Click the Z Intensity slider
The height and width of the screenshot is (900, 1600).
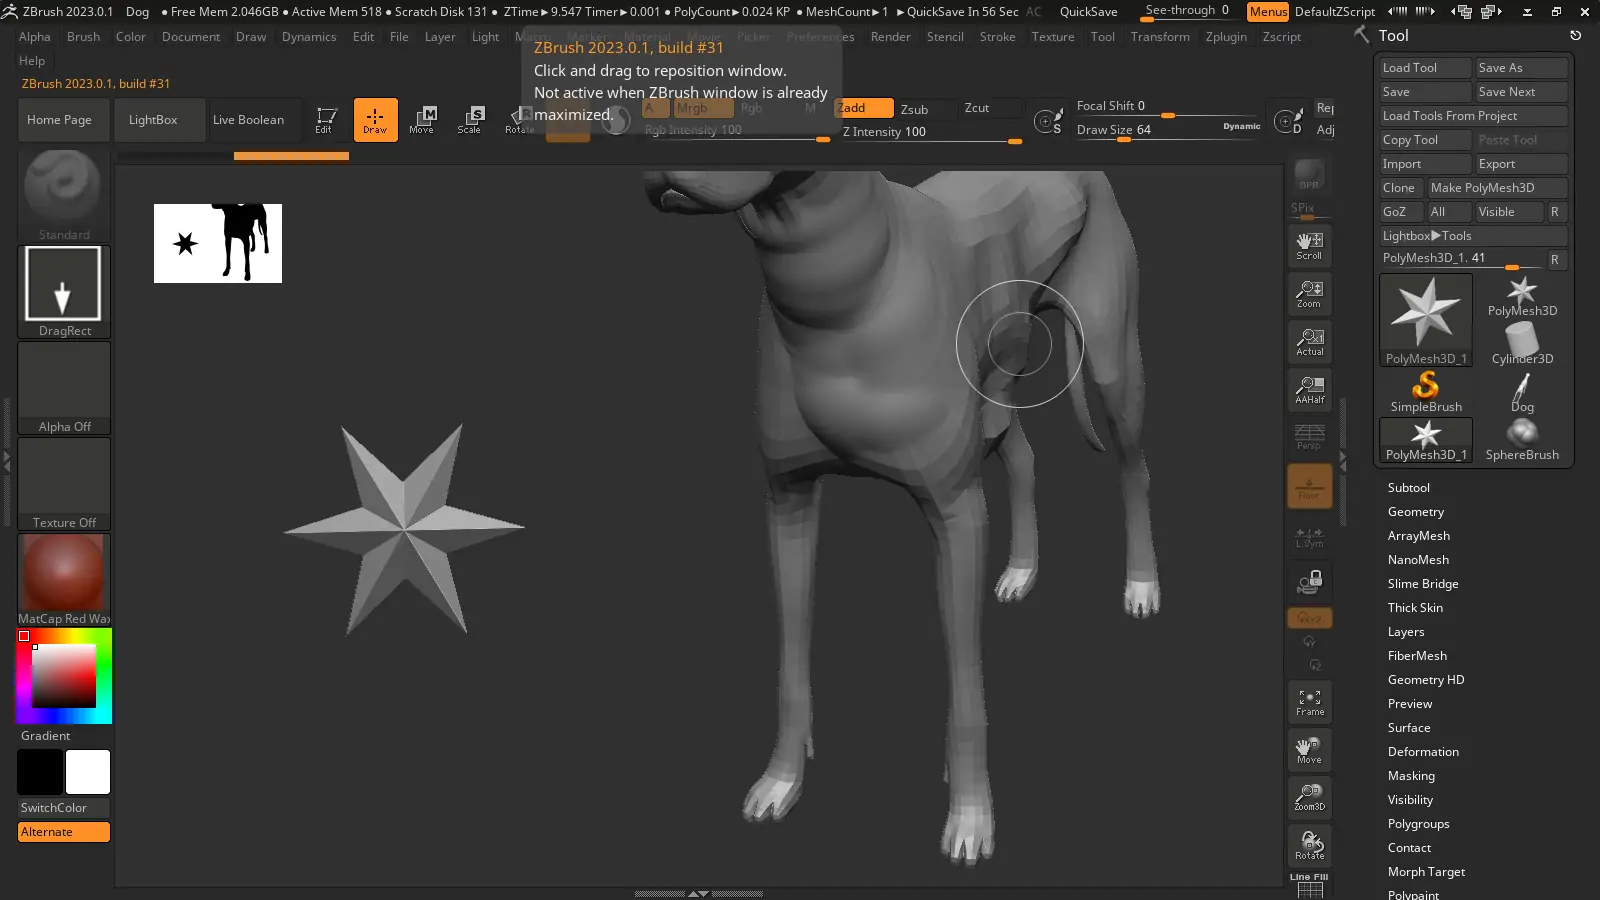click(932, 132)
